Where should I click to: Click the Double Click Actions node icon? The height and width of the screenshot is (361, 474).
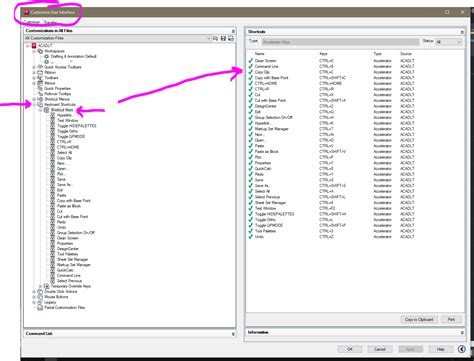pos(40,291)
